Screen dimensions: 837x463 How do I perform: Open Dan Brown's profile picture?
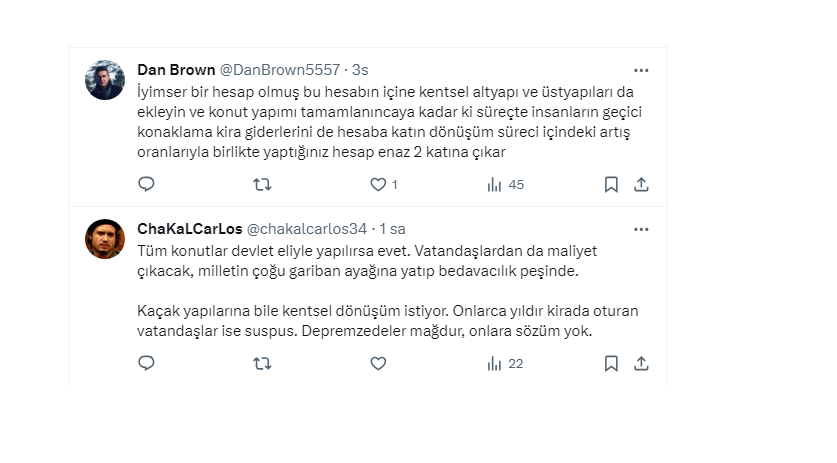coord(105,80)
